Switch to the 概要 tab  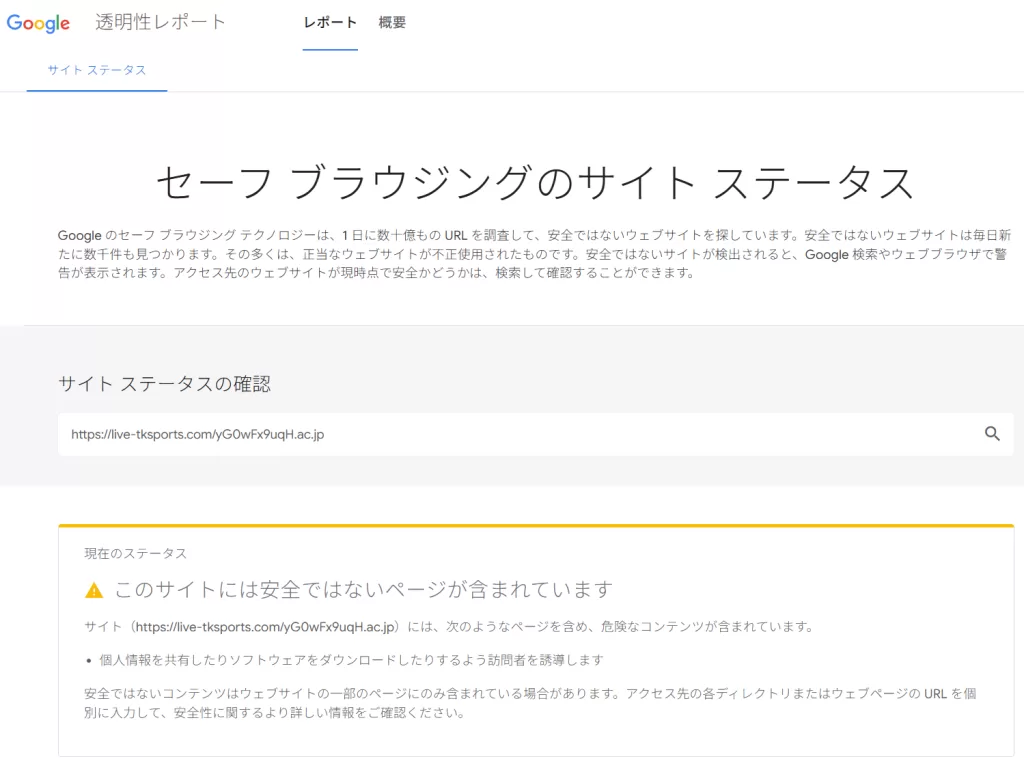(391, 22)
